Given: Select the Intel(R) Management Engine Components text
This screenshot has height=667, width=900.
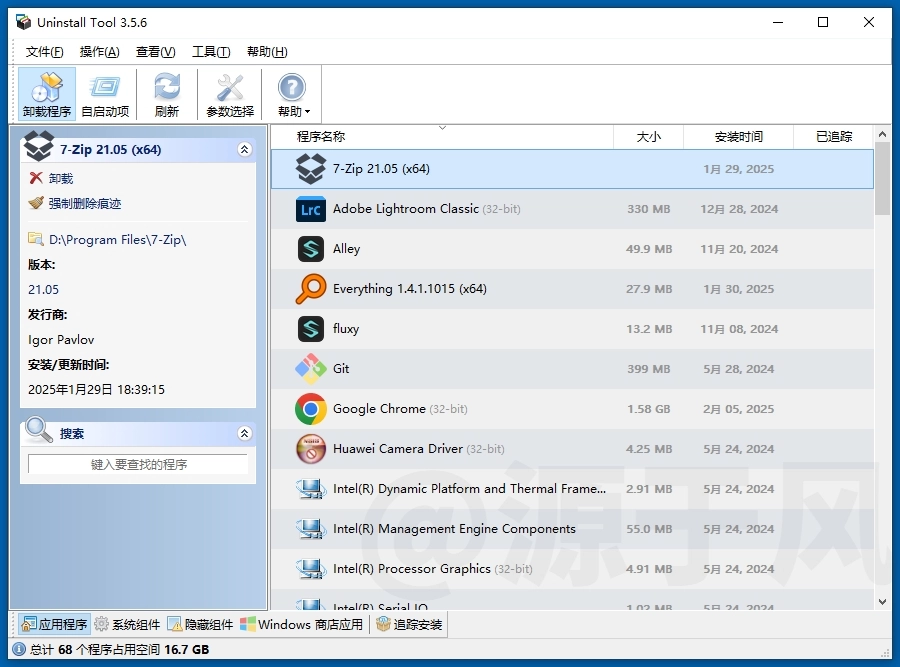Looking at the screenshot, I should [x=454, y=529].
